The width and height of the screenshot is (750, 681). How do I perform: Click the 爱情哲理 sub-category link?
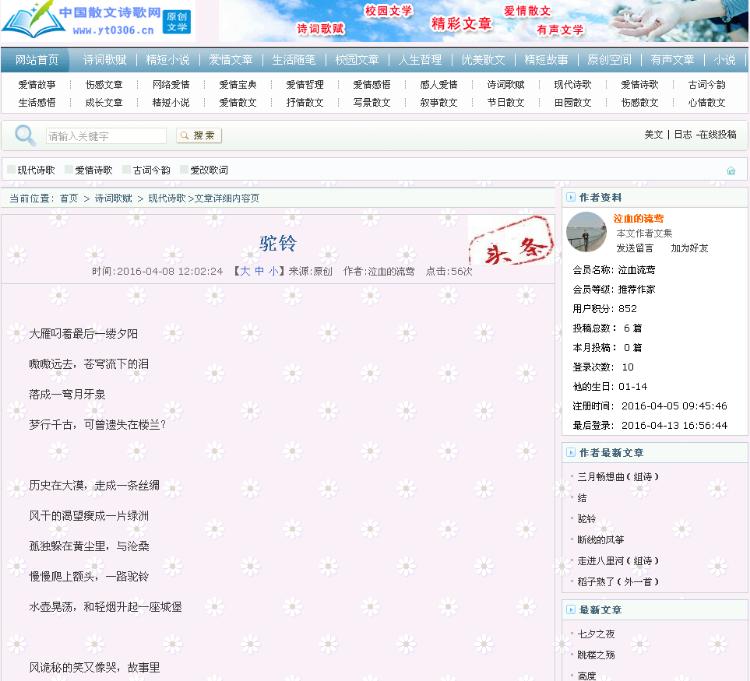(x=305, y=85)
